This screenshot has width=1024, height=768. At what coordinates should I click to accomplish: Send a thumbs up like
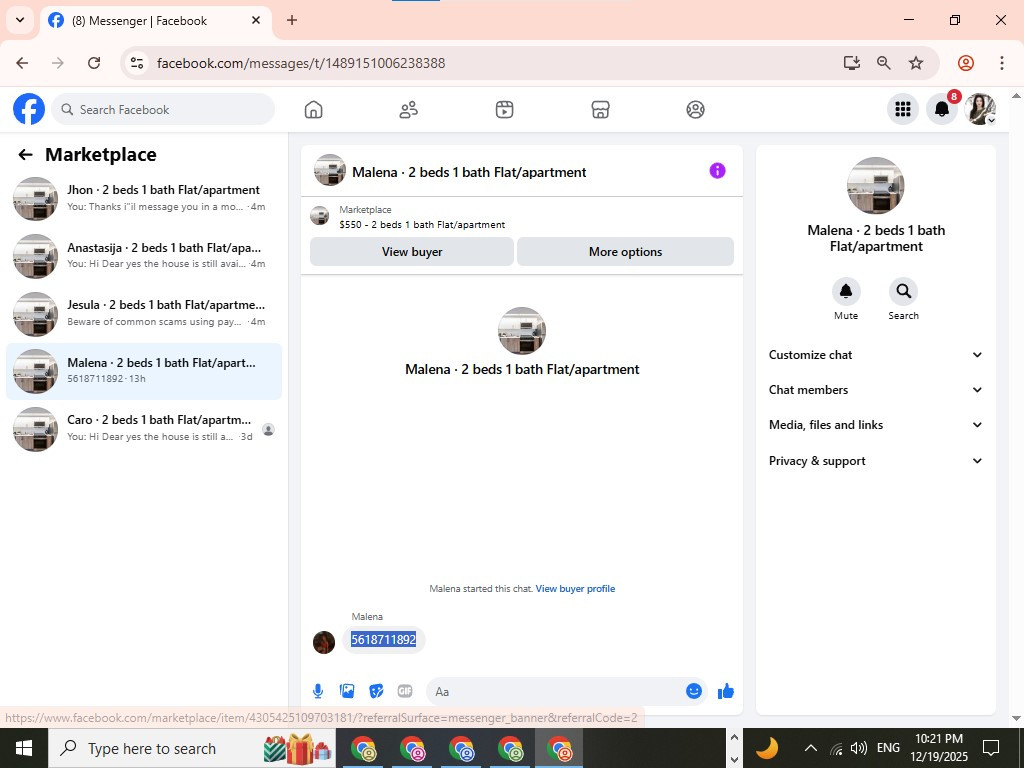click(726, 691)
